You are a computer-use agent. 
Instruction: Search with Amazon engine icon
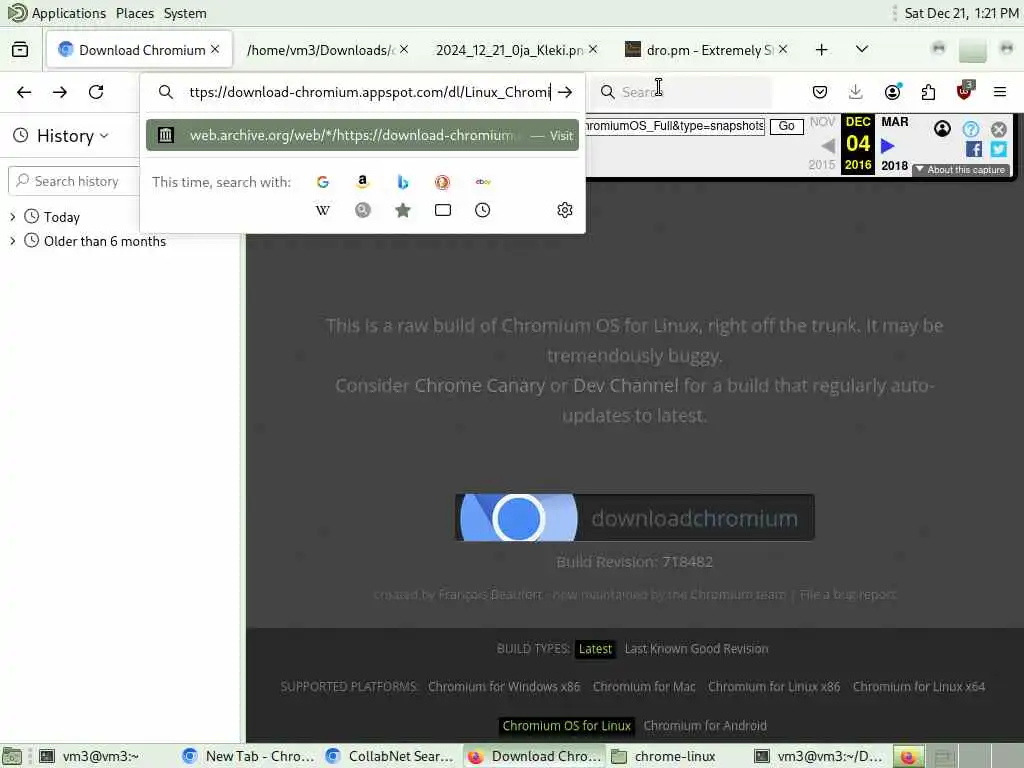click(363, 182)
